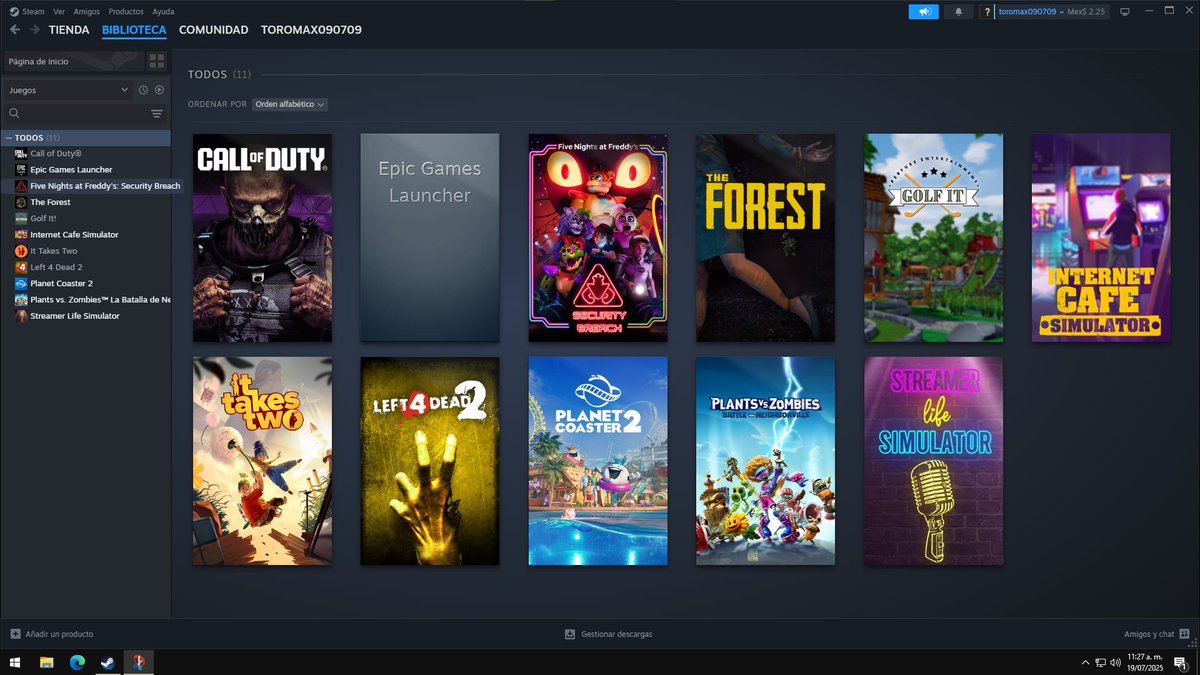Open the Security Breach cover art
Viewport: 1200px width, 675px height.
pyautogui.click(x=598, y=238)
